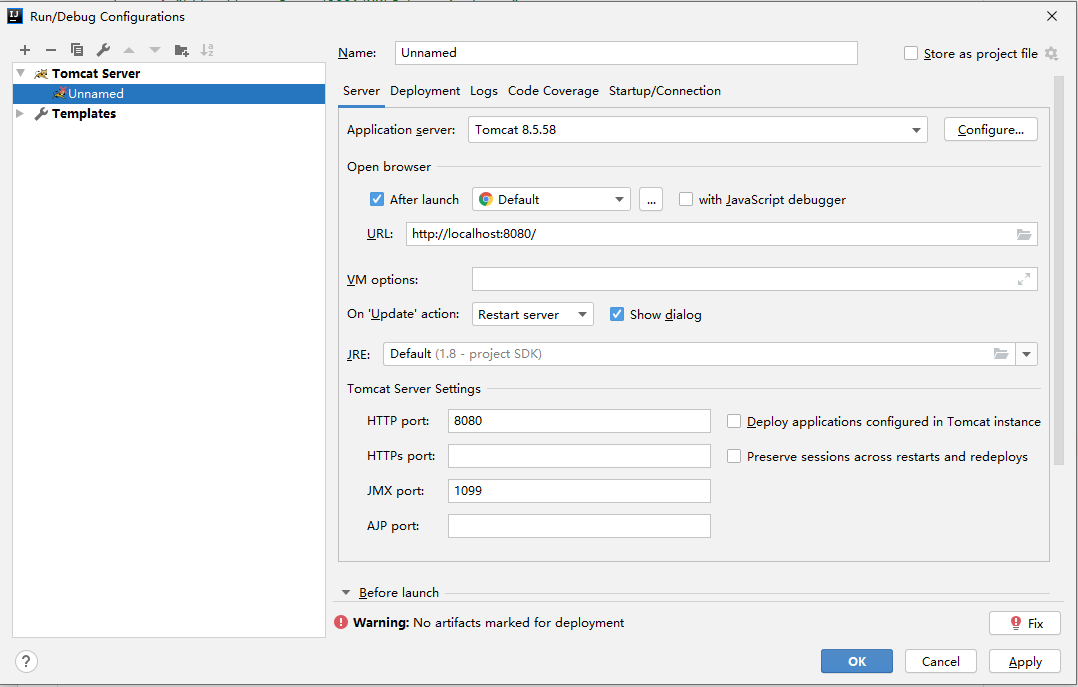Click the Copy Configuration icon

(x=77, y=50)
